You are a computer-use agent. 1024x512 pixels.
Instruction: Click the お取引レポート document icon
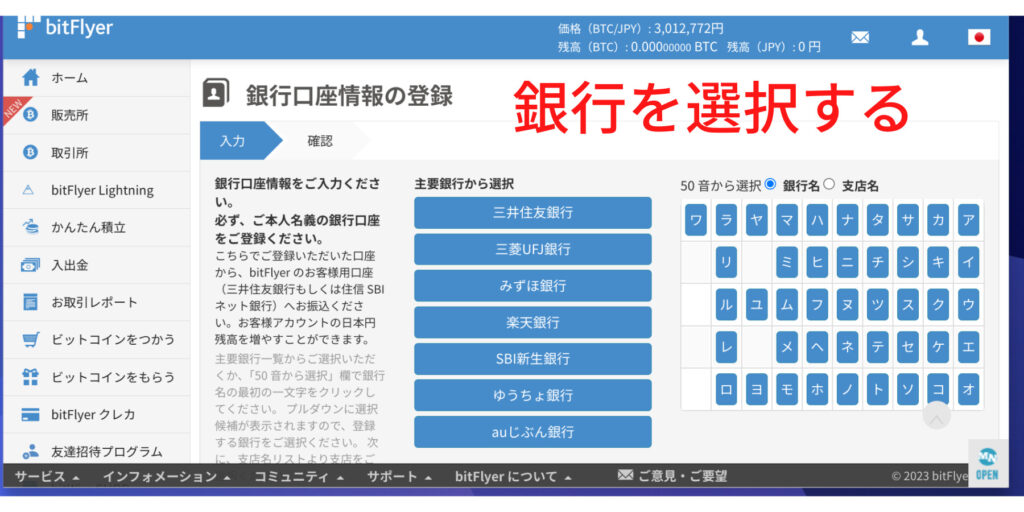click(x=30, y=302)
